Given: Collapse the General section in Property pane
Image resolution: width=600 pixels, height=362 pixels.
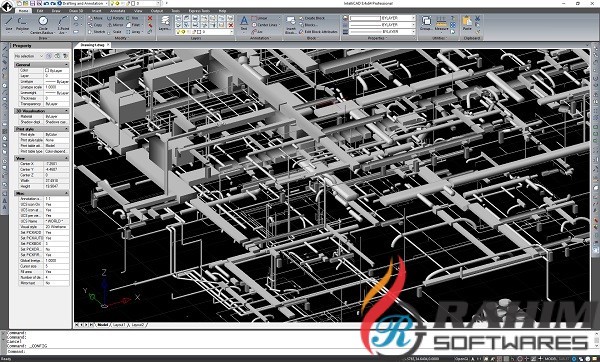Looking at the screenshot, I should click(67, 65).
